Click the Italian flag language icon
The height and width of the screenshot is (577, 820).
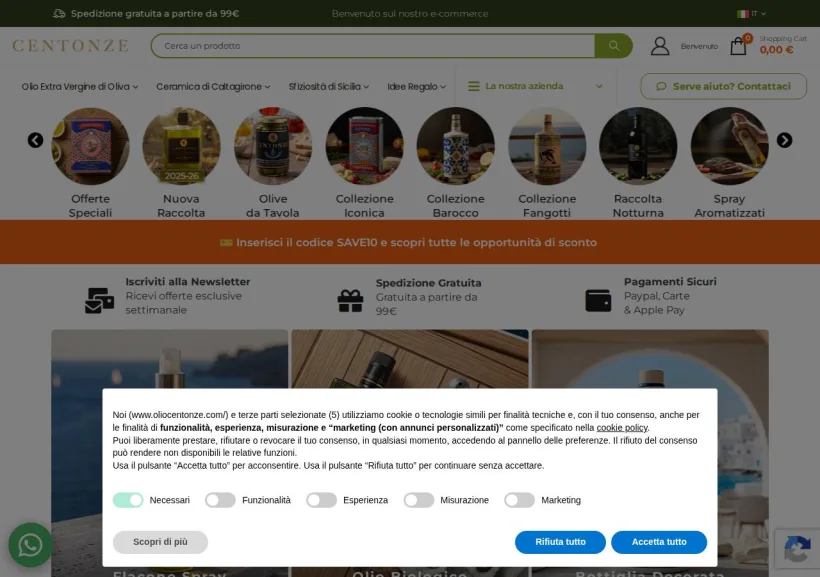743,14
